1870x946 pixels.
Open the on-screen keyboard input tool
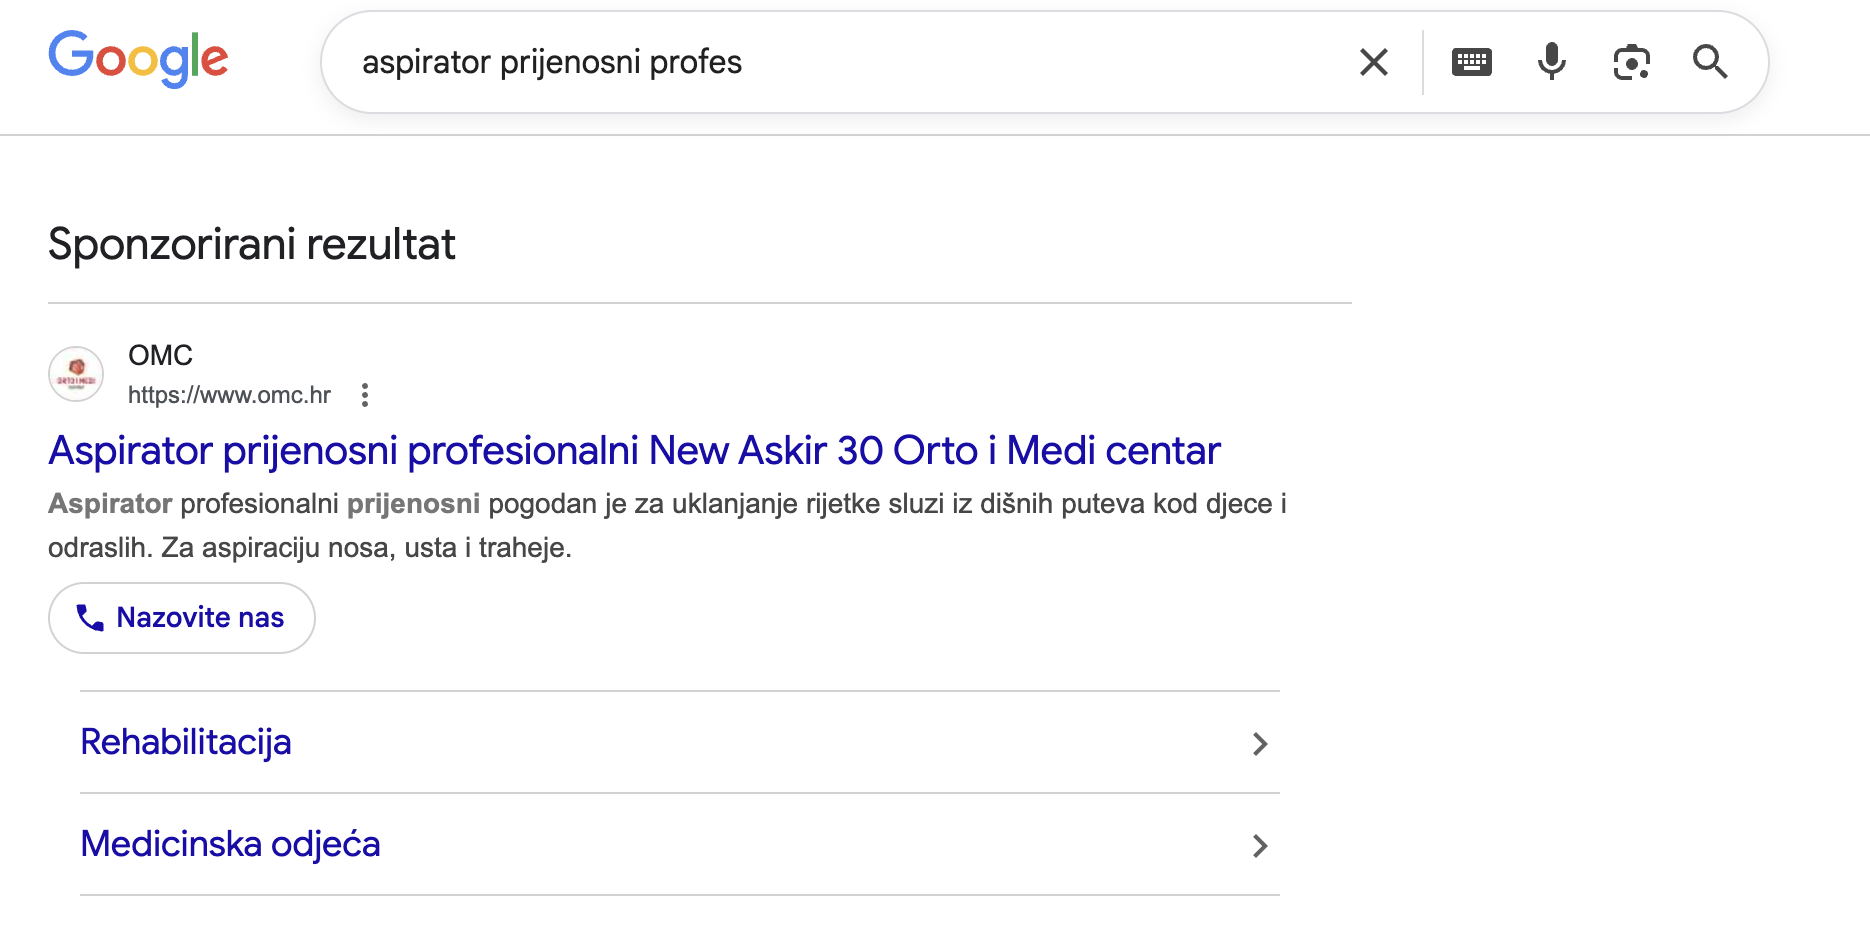[1471, 62]
